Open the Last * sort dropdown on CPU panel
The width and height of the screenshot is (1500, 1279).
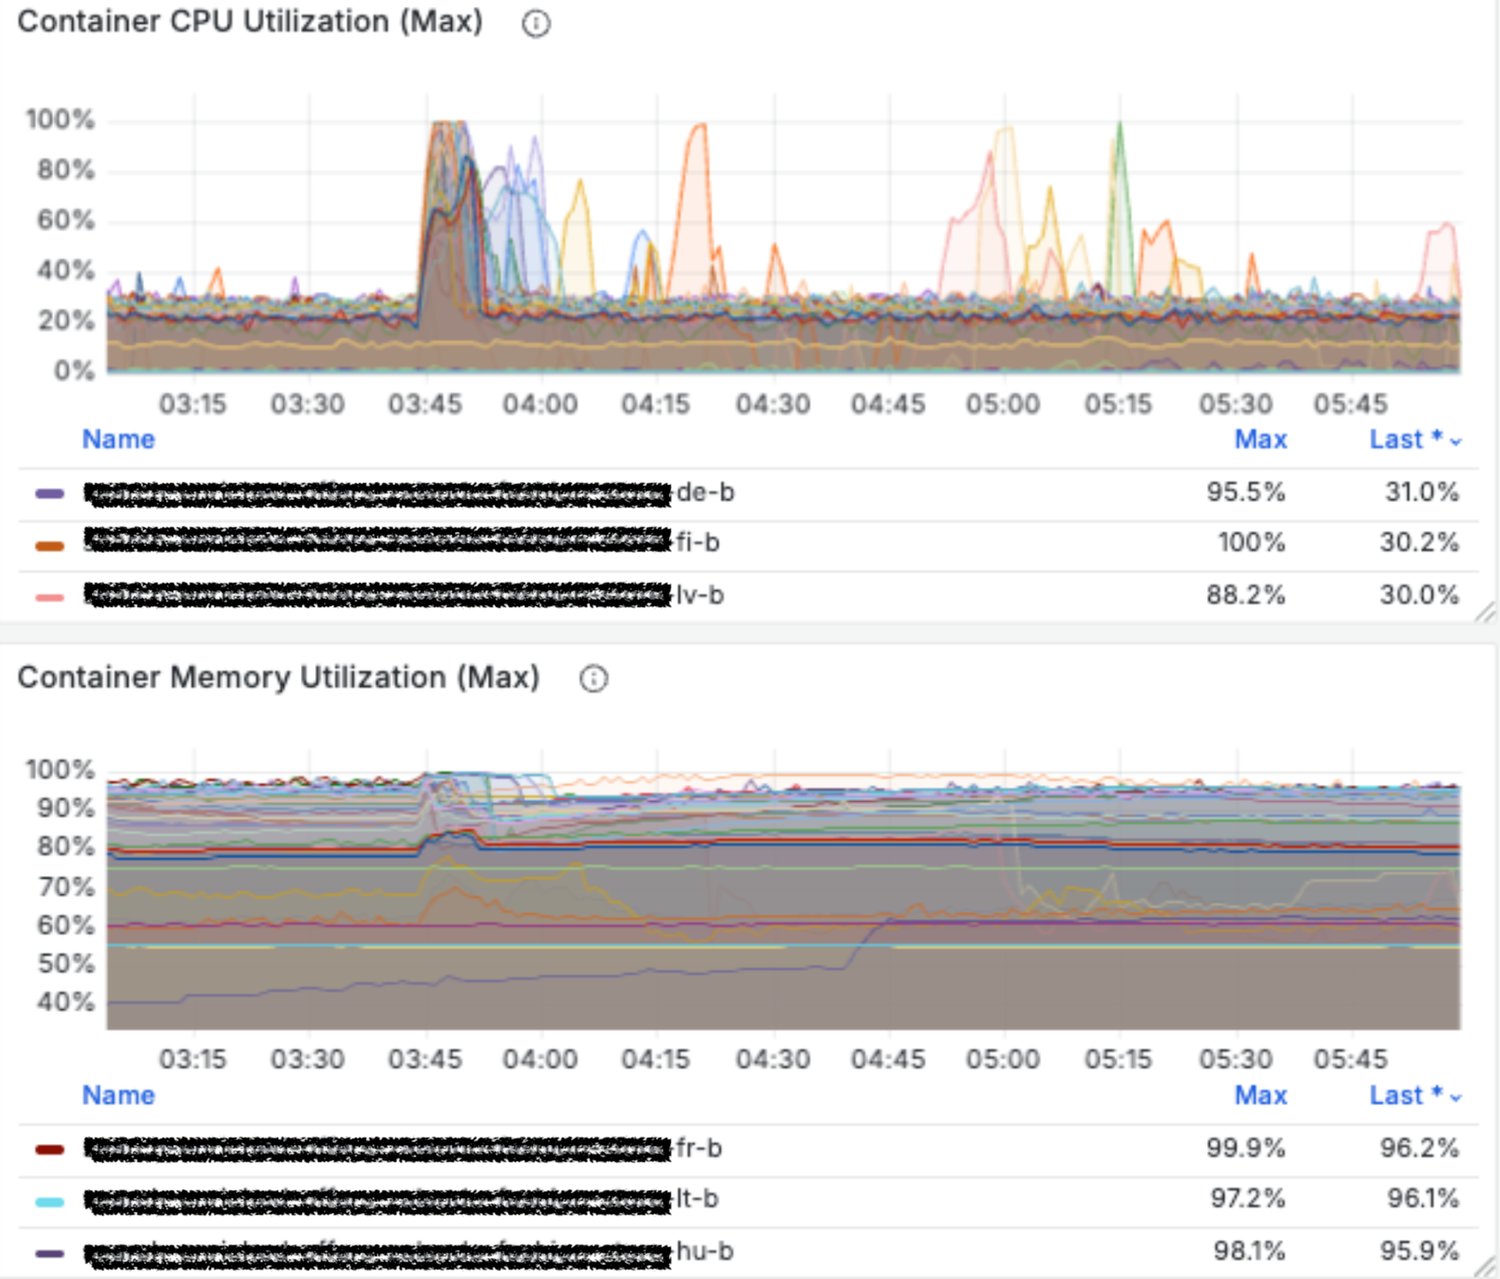(x=1410, y=439)
